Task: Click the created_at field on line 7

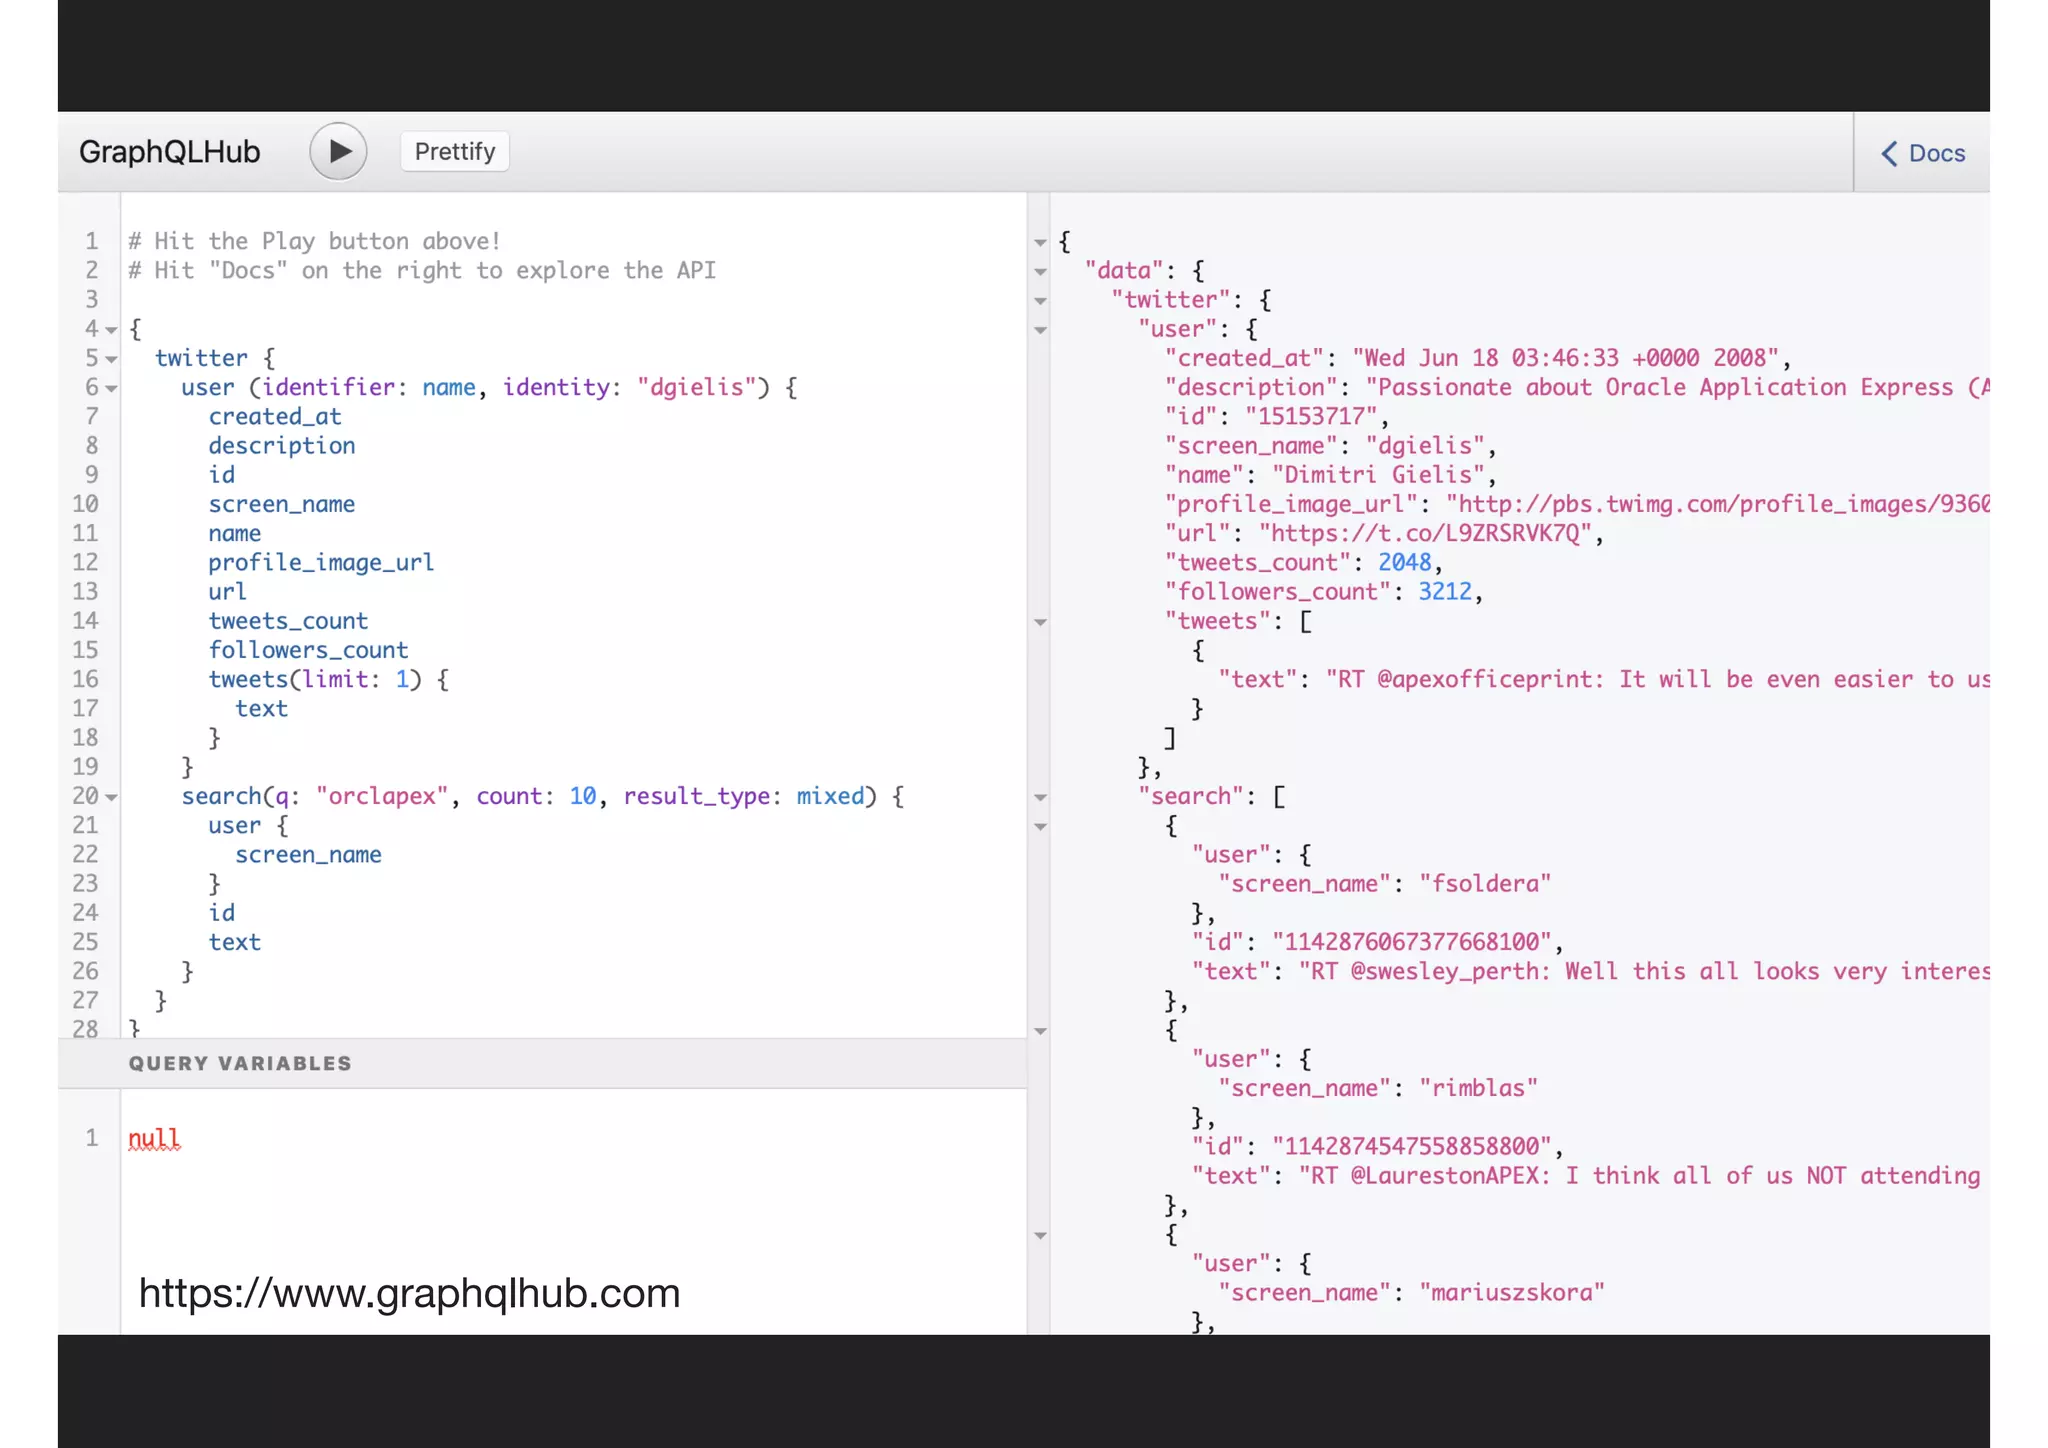Action: pyautogui.click(x=275, y=416)
